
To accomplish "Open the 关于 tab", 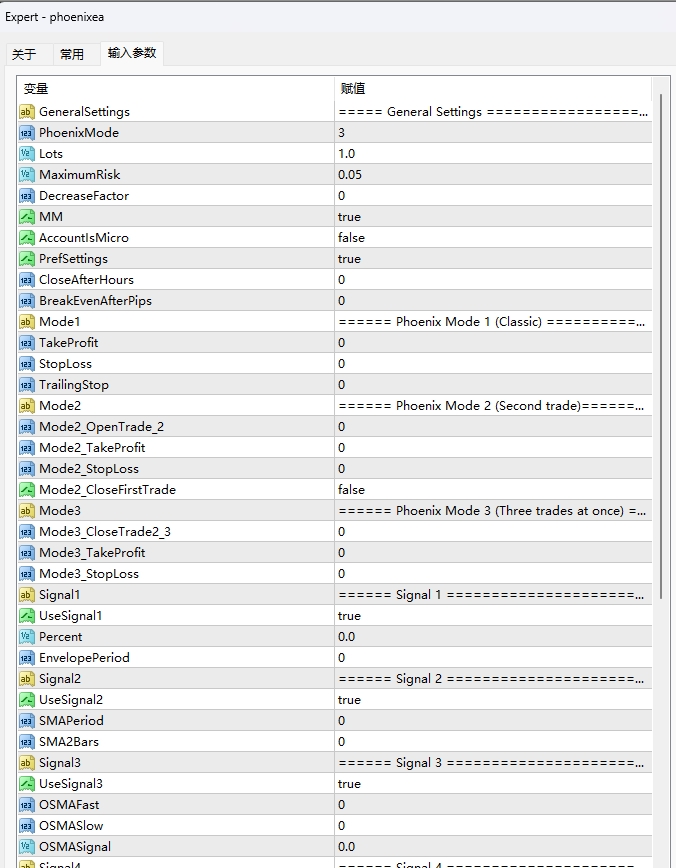I will tap(24, 54).
